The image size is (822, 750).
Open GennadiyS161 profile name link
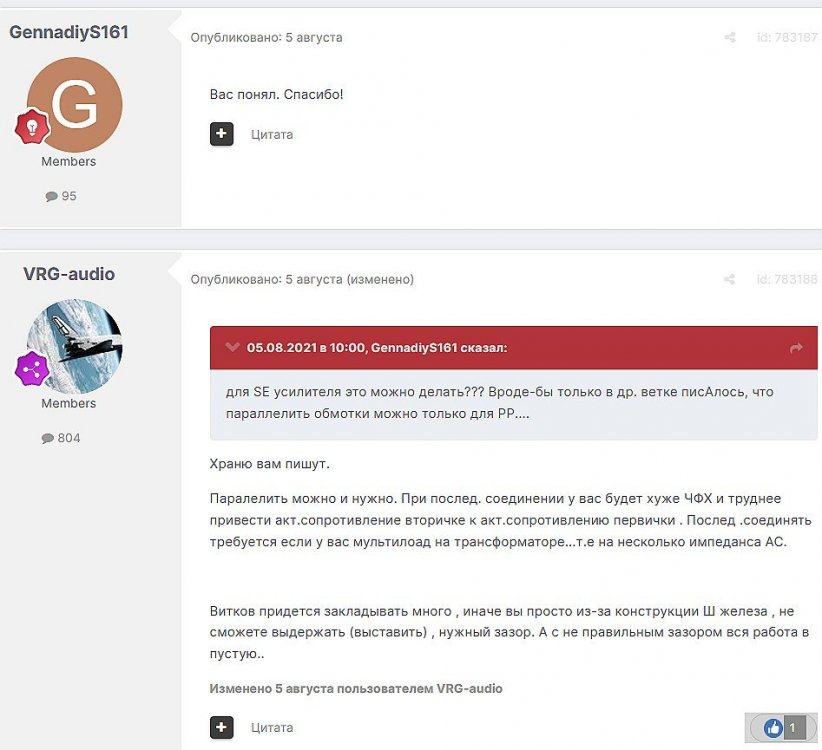[69, 32]
